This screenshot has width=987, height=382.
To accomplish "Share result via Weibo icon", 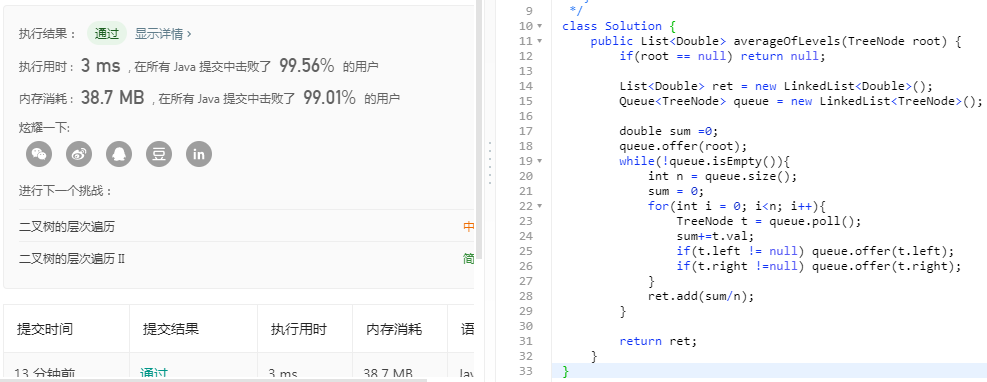I will click(x=79, y=154).
